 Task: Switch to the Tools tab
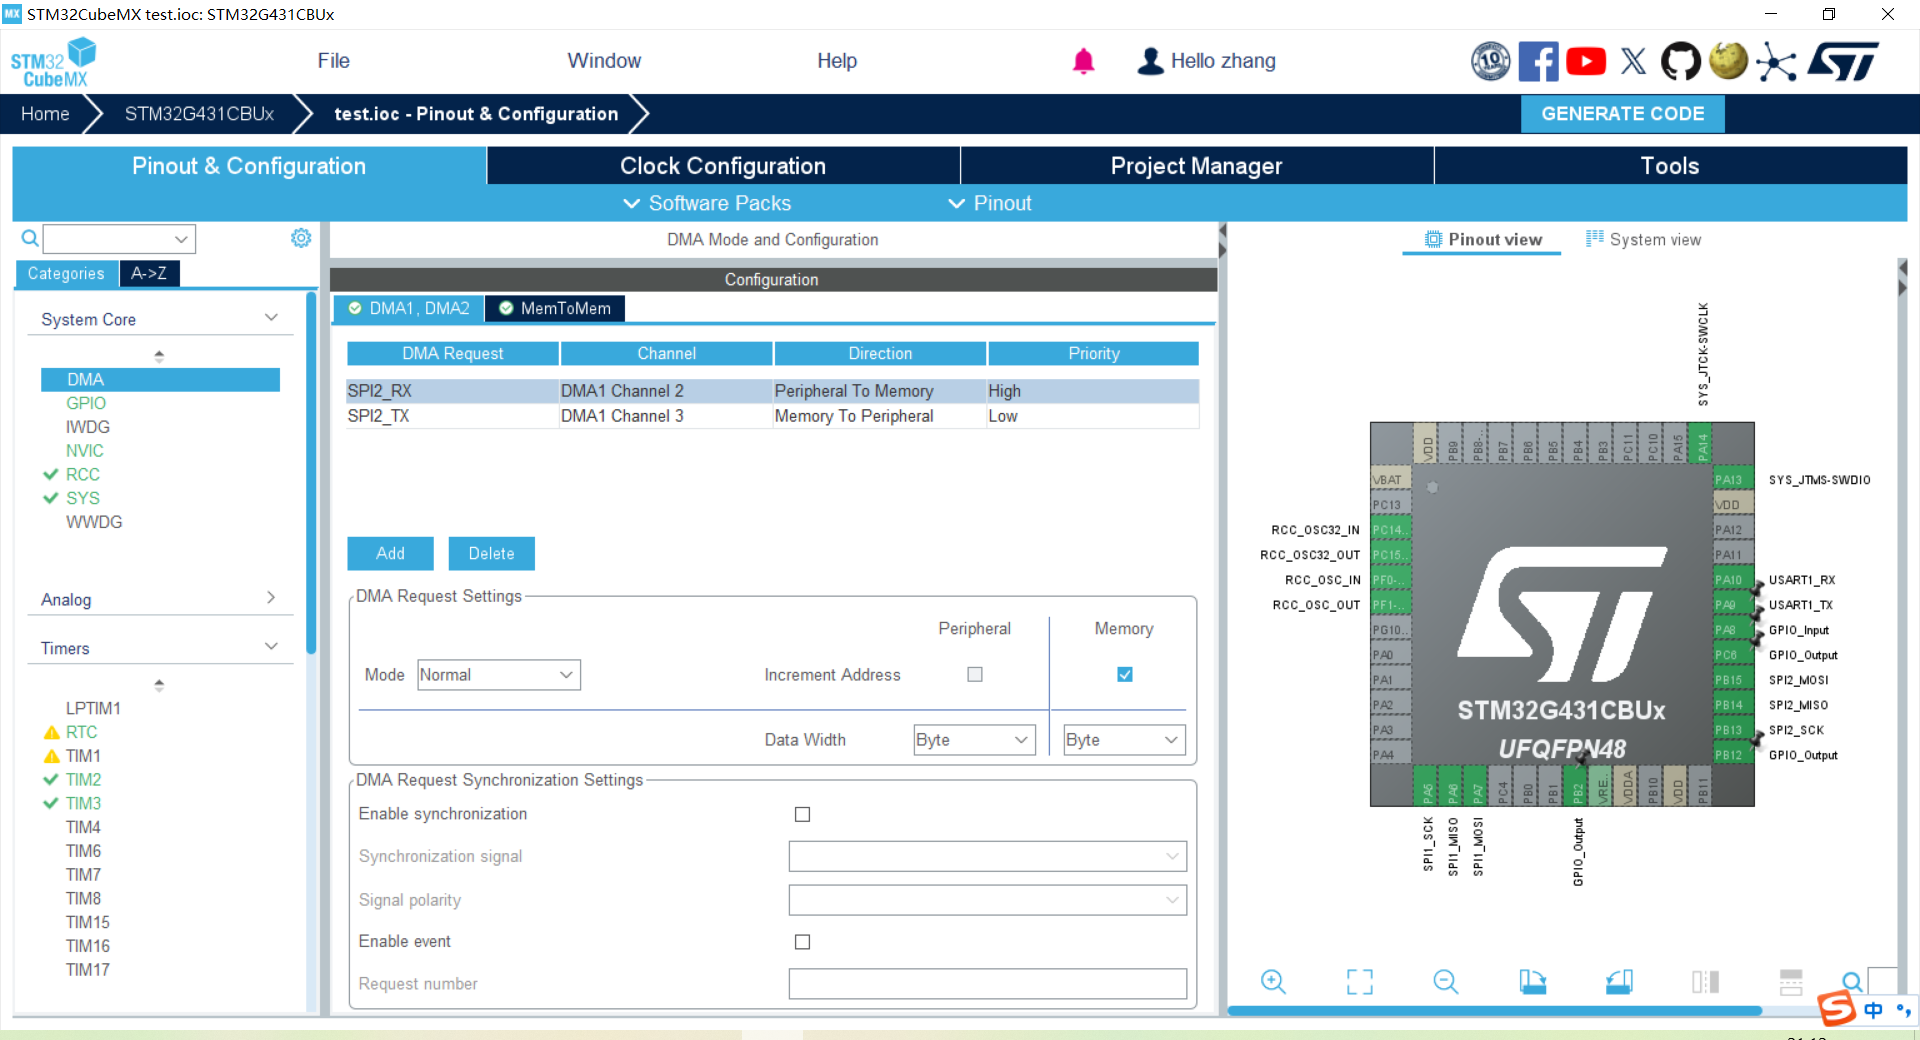tap(1670, 166)
